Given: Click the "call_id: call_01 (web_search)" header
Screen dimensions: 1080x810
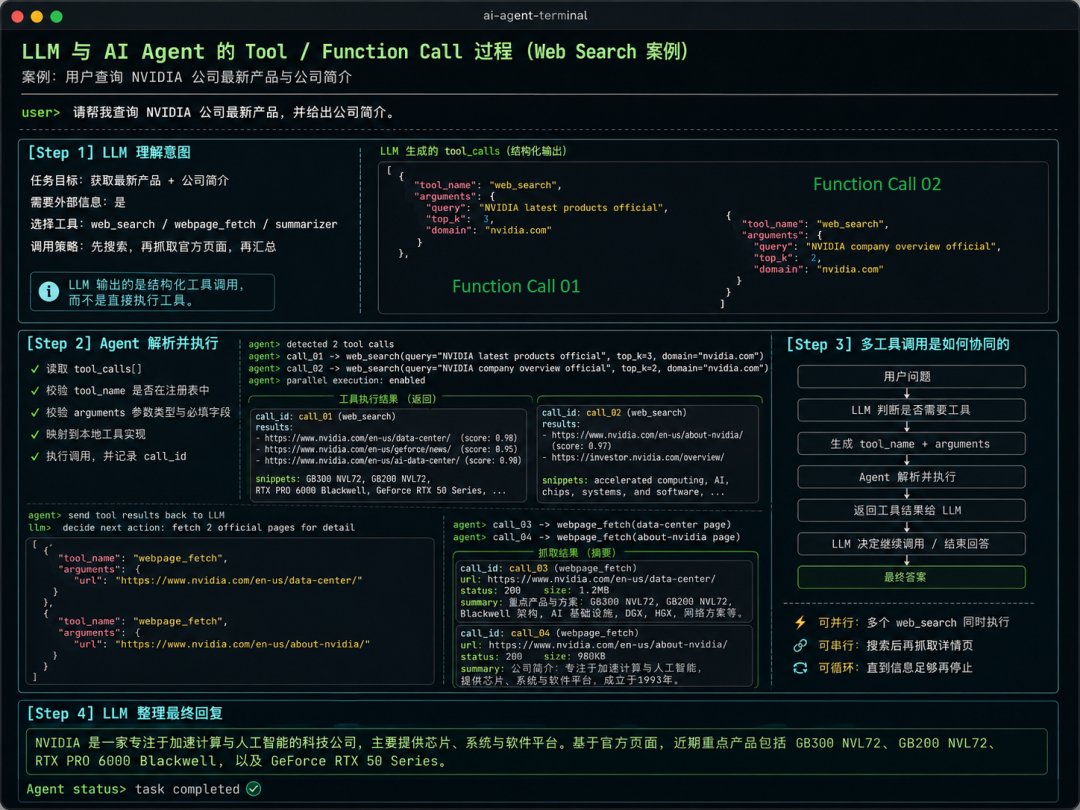Looking at the screenshot, I should tap(325, 416).
